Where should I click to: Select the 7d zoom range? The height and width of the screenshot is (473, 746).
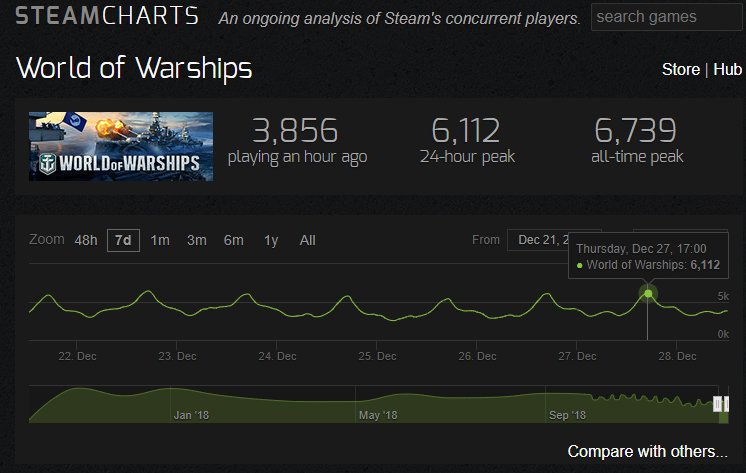pyautogui.click(x=123, y=241)
